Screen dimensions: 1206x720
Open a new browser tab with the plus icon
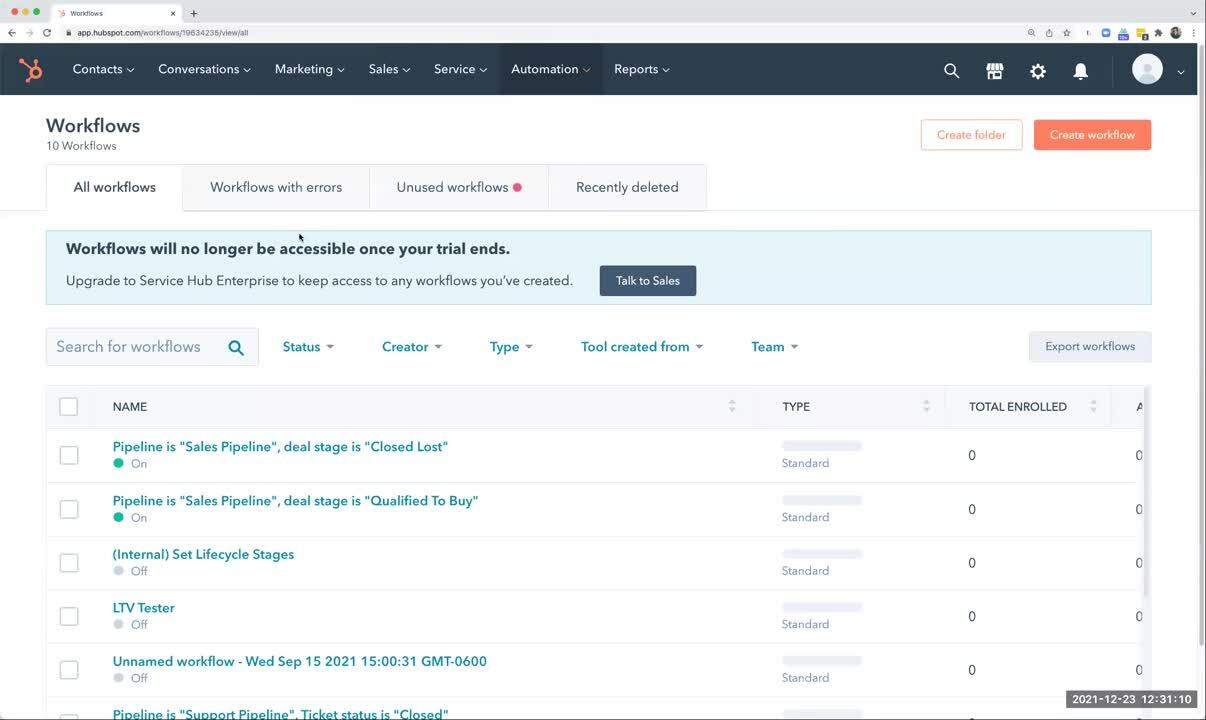click(x=194, y=13)
